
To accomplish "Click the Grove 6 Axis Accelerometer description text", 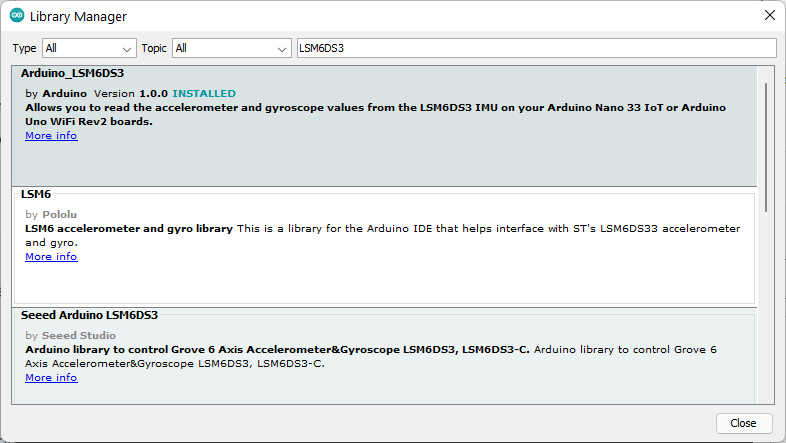I will (x=371, y=356).
